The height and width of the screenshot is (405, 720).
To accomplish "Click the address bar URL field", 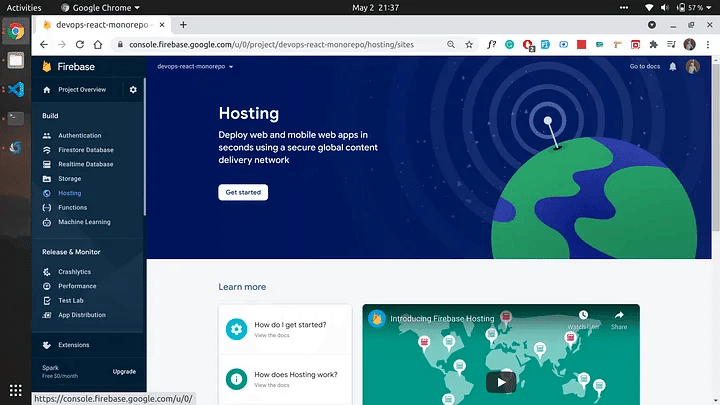I will (x=271, y=45).
